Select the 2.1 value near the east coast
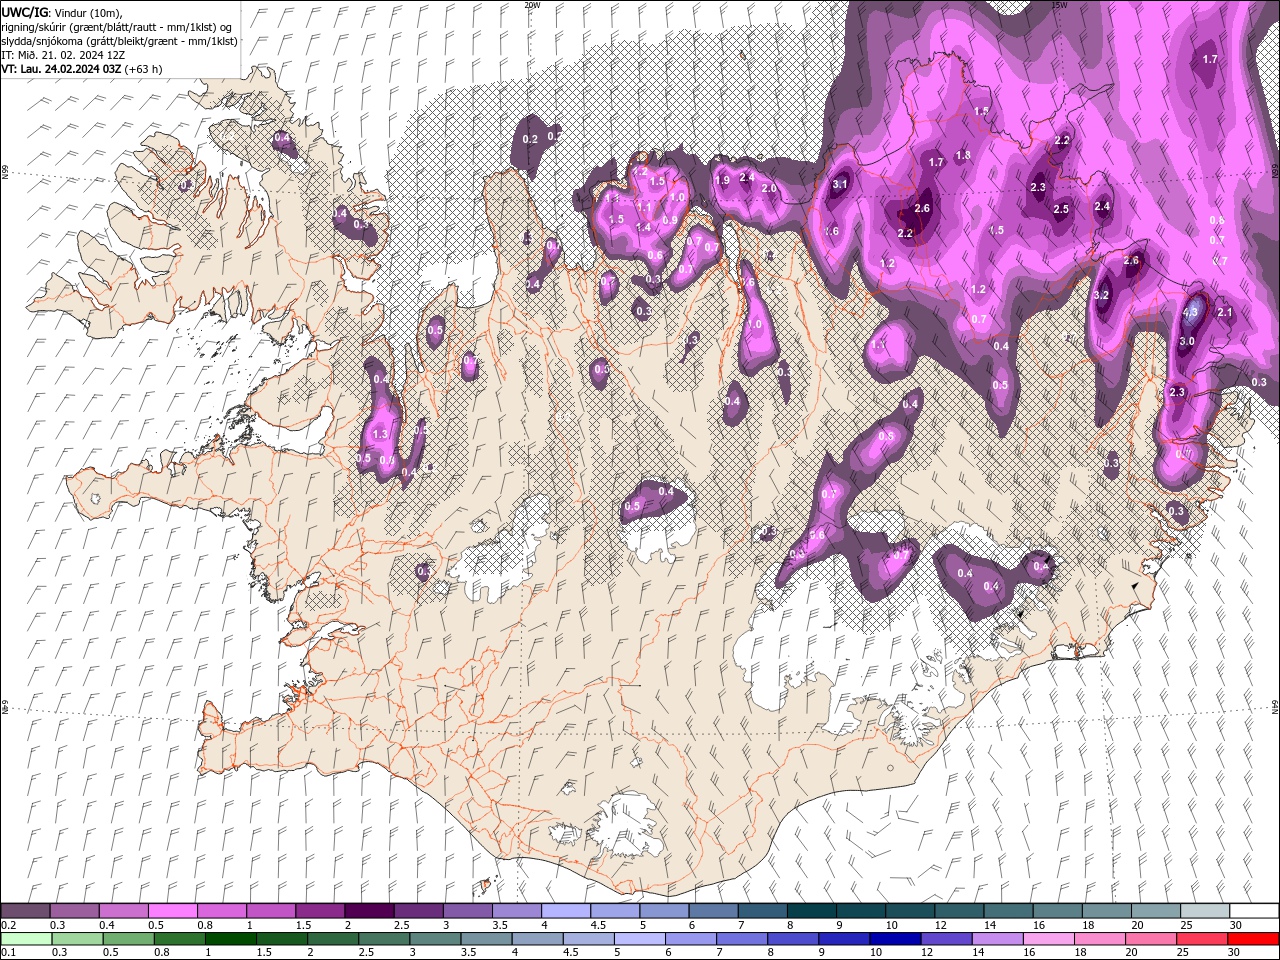The height and width of the screenshot is (960, 1280). [1225, 313]
